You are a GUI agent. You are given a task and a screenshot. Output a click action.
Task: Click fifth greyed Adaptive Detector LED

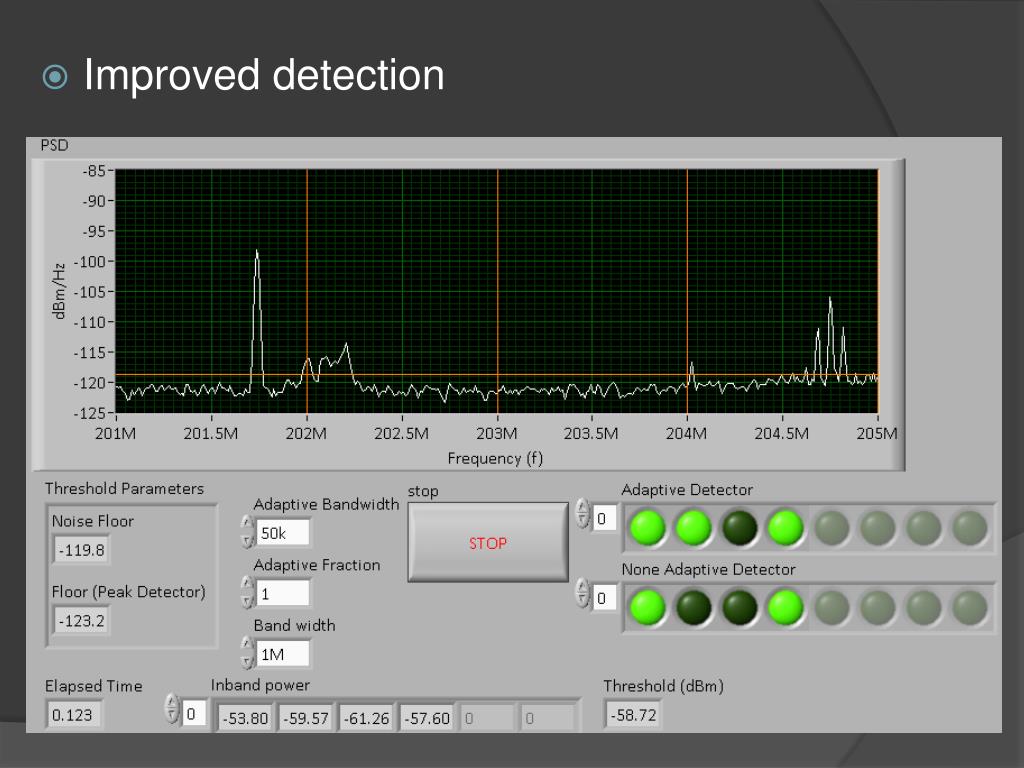point(831,528)
